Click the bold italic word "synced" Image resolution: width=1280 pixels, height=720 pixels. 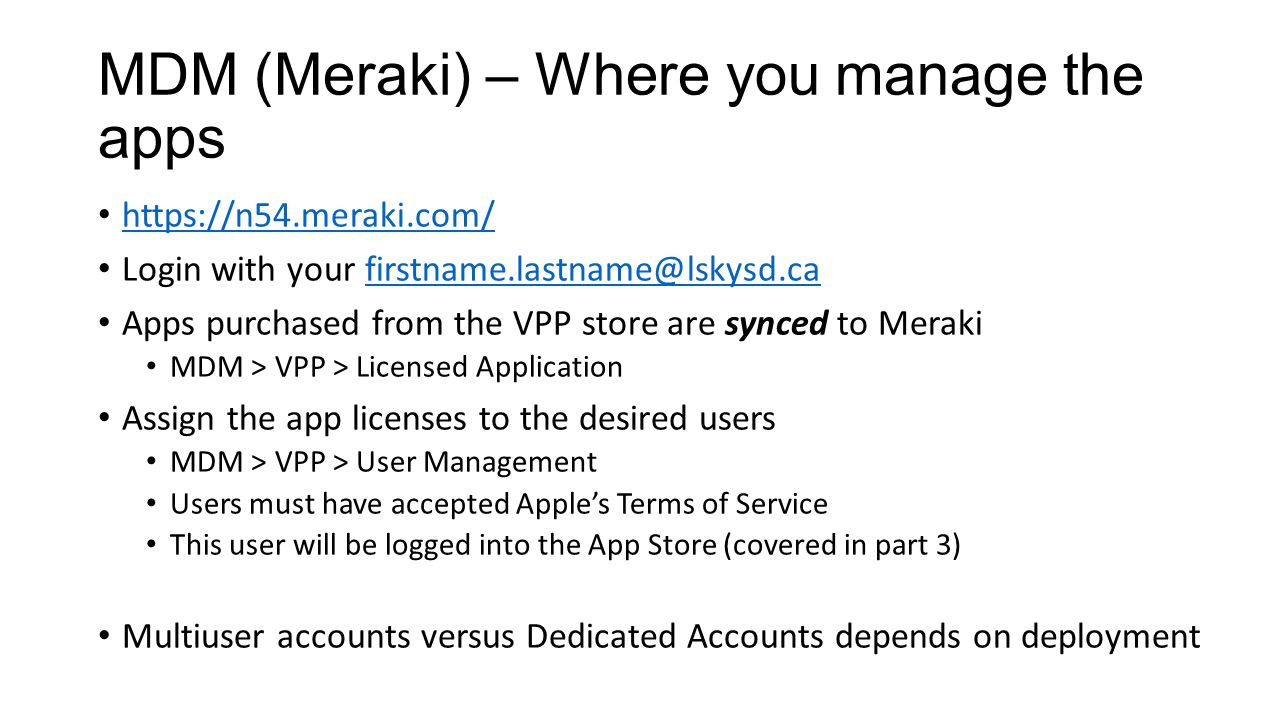[776, 325]
